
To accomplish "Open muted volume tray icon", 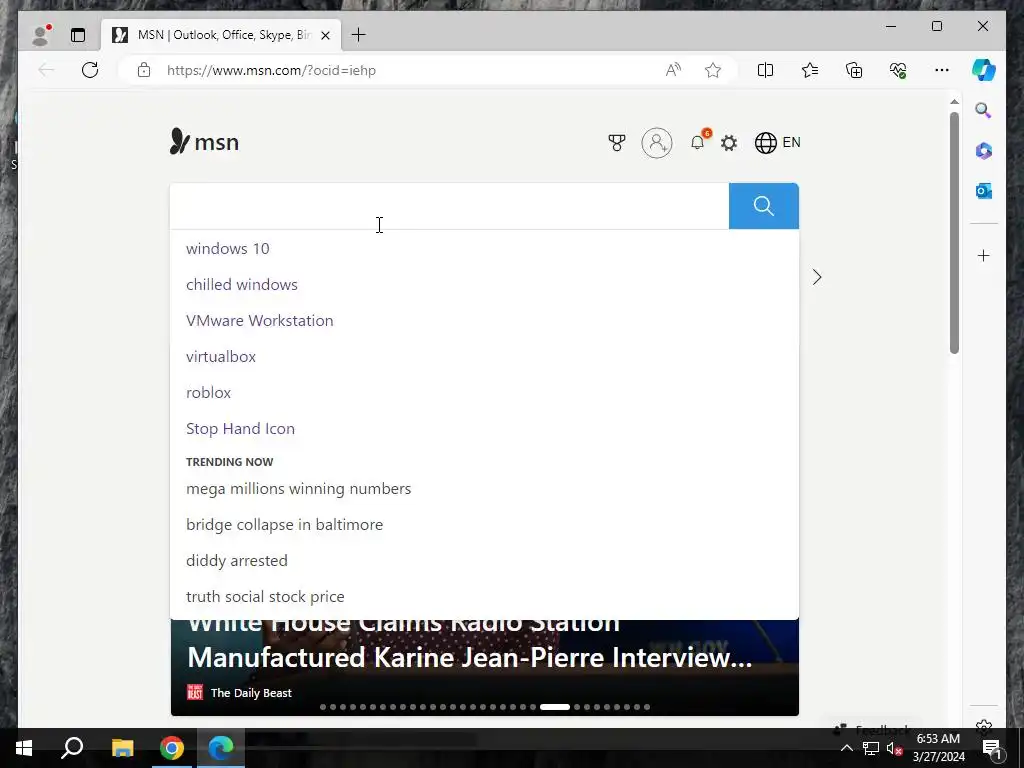I will point(894,748).
